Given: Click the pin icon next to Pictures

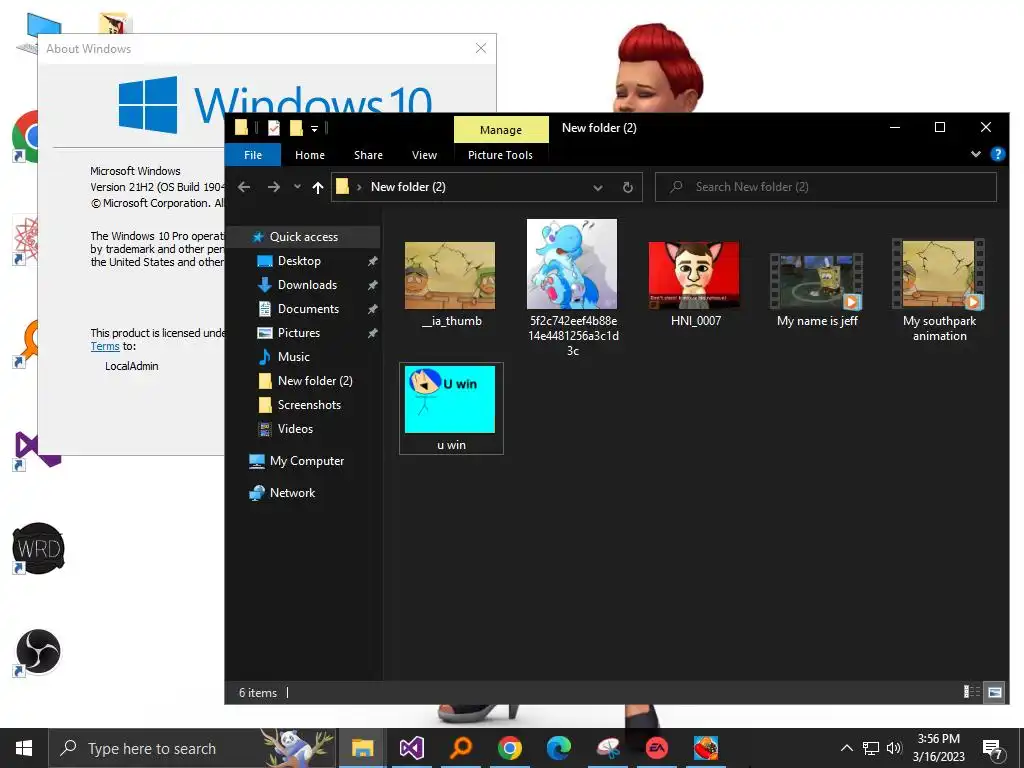Looking at the screenshot, I should click(372, 333).
